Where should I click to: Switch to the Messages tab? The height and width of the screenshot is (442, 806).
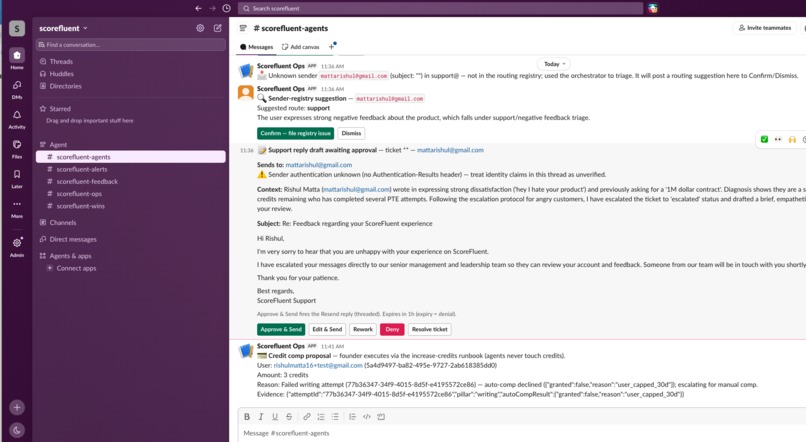(x=257, y=47)
